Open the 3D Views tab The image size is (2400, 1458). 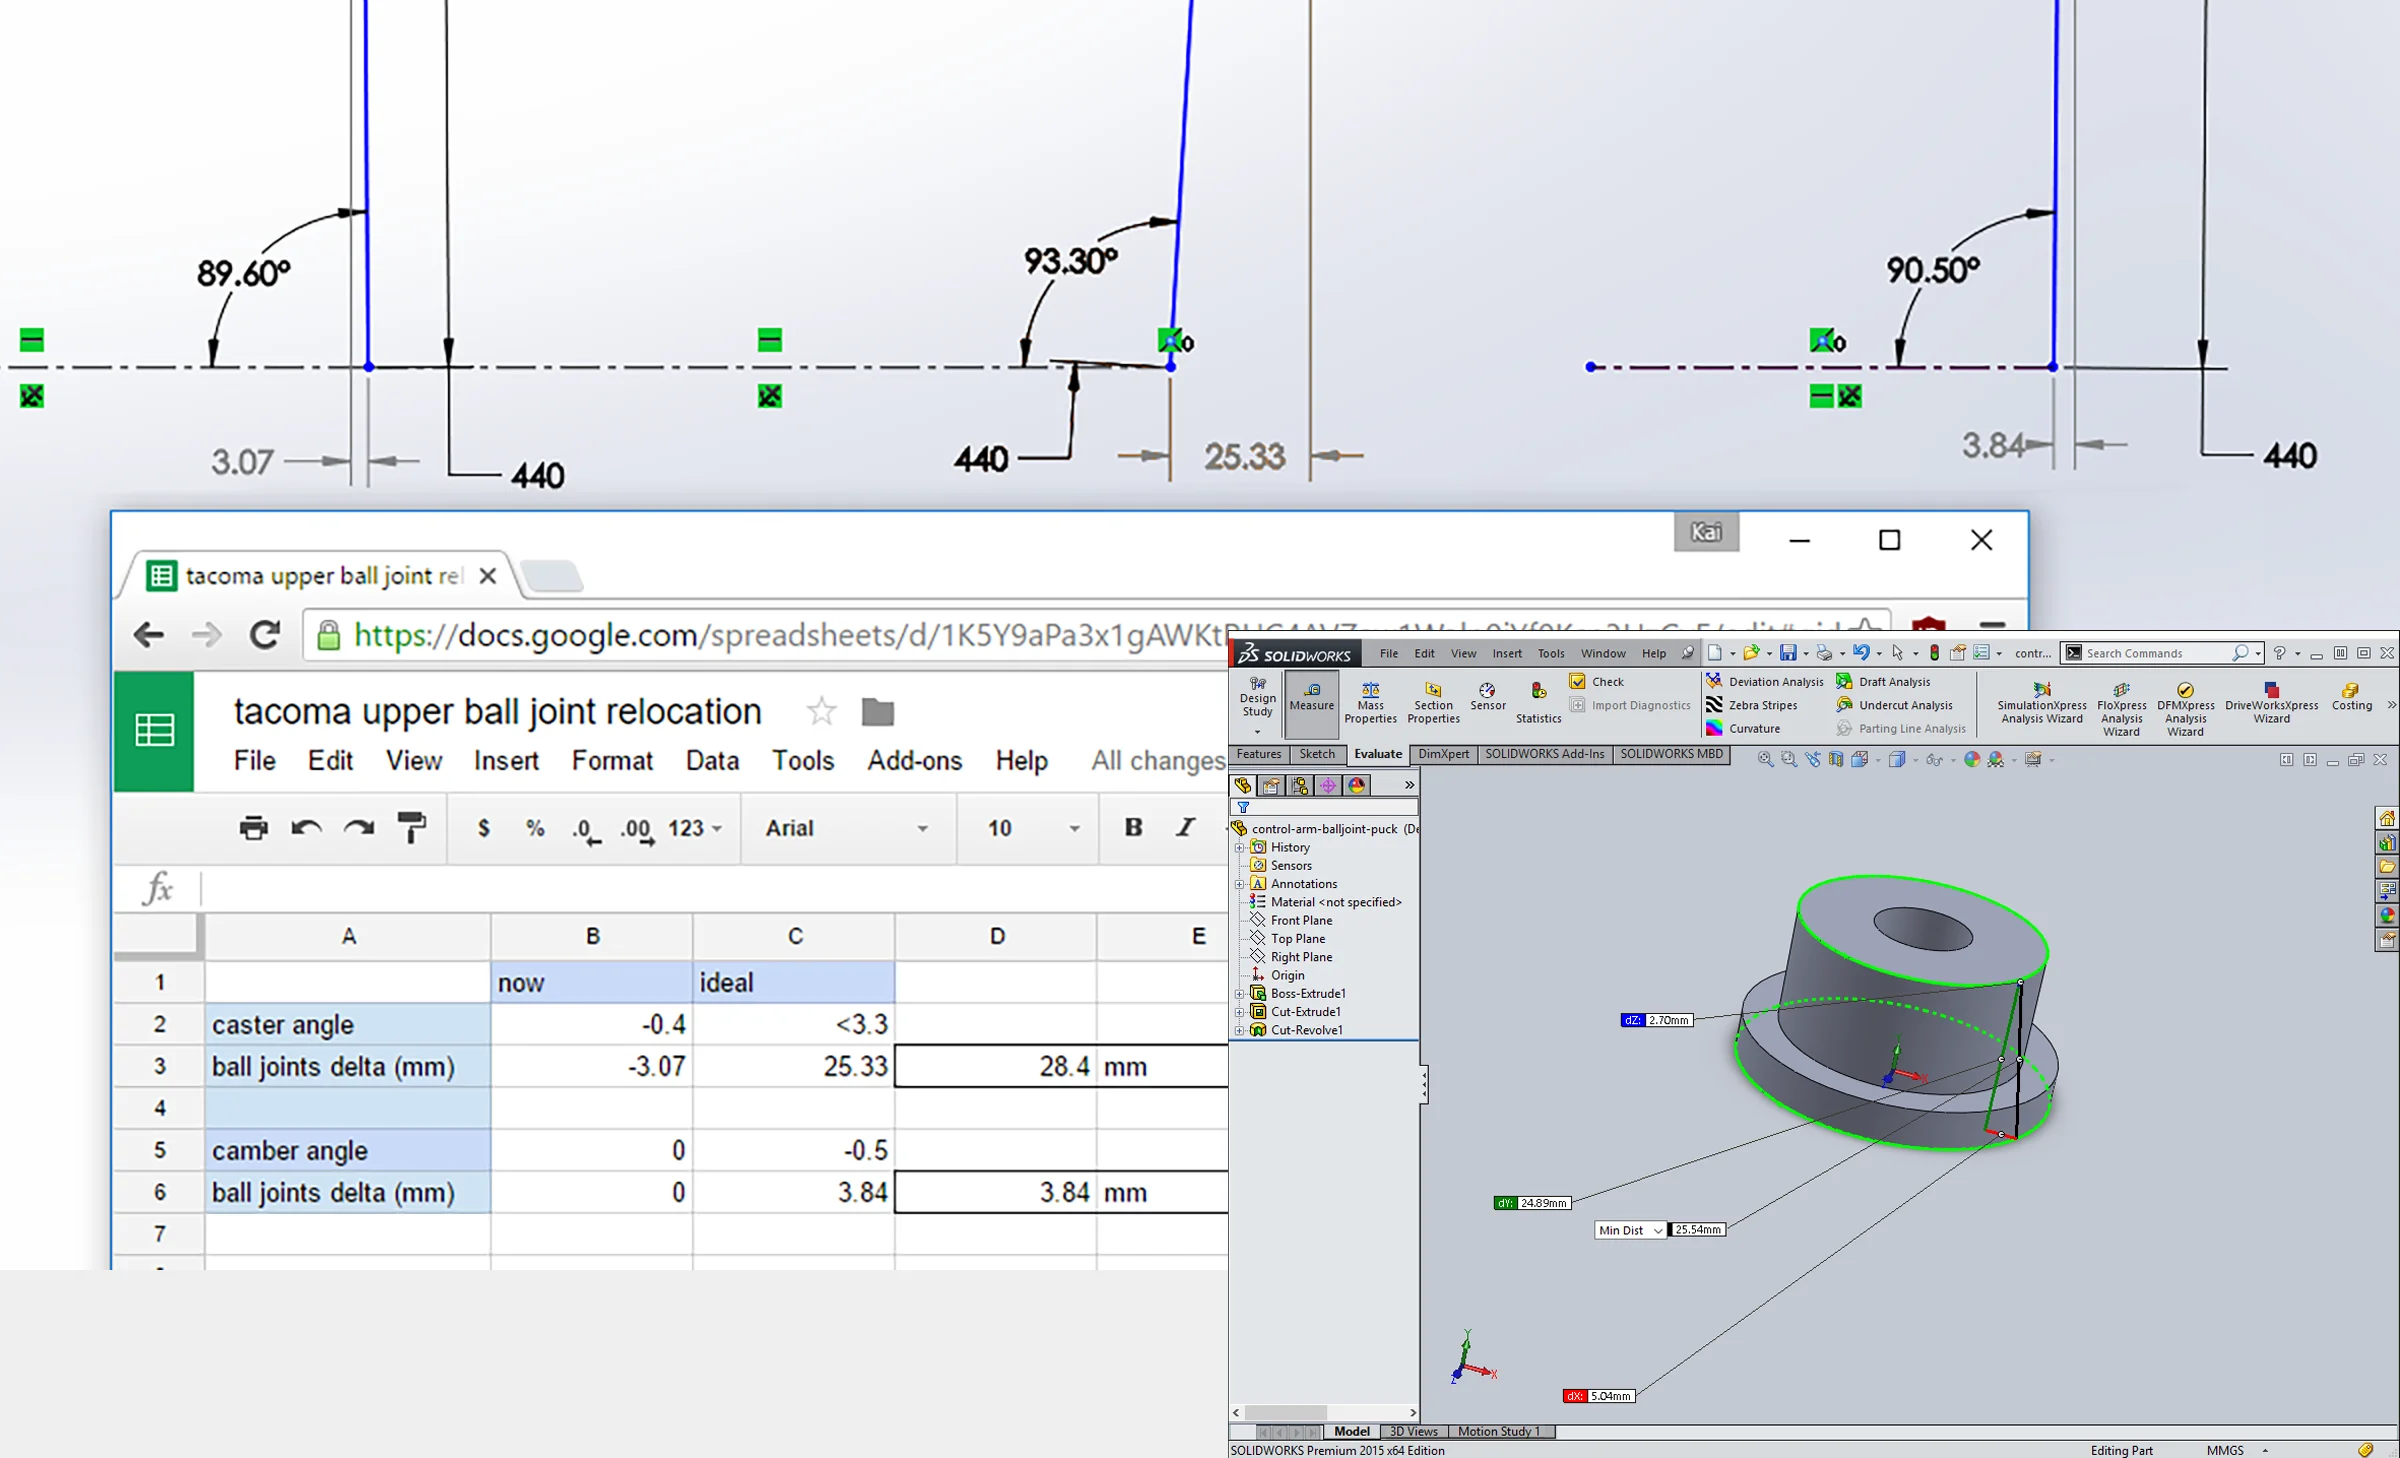point(1413,1432)
